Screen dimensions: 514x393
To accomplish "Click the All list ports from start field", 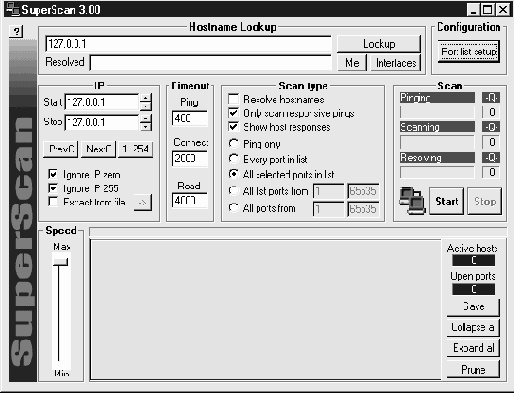I will pos(329,191).
